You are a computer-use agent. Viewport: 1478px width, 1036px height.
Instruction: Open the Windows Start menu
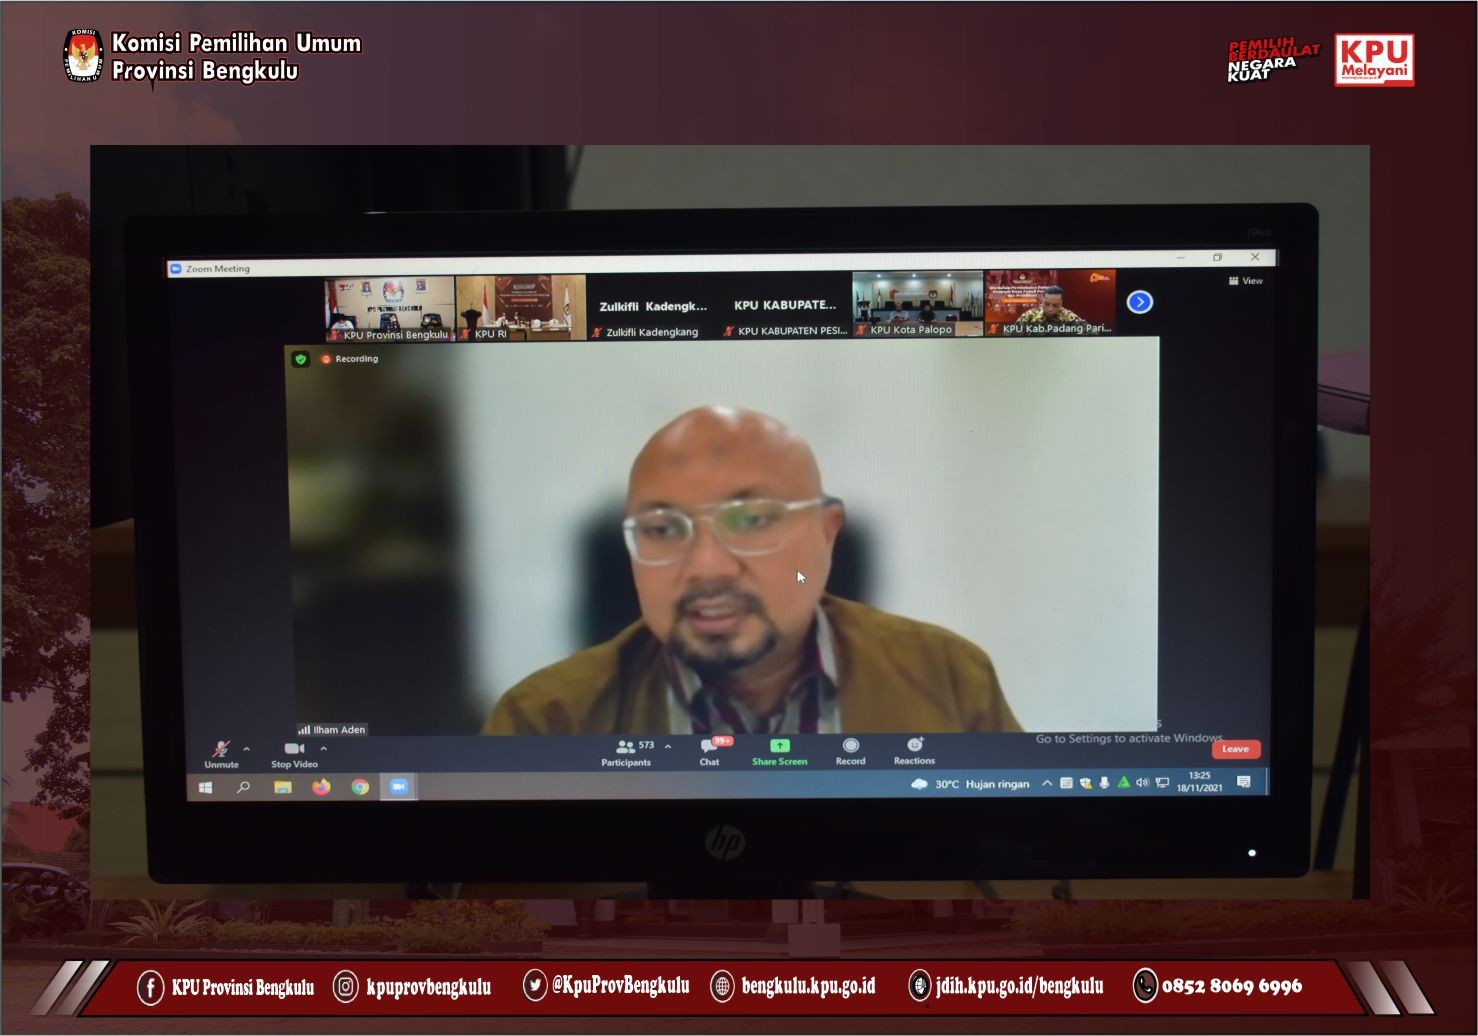205,788
